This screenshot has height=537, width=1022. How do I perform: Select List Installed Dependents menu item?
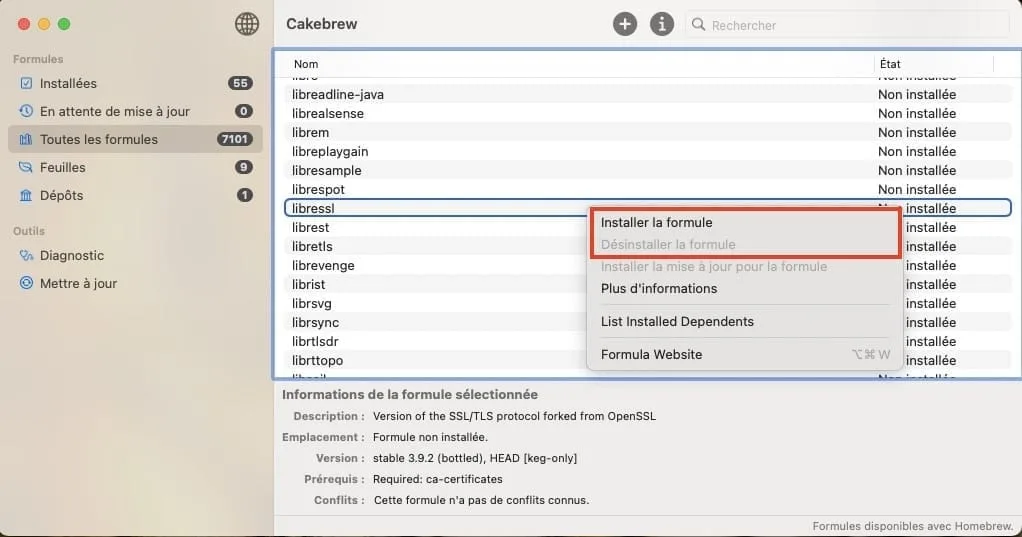tap(744, 321)
